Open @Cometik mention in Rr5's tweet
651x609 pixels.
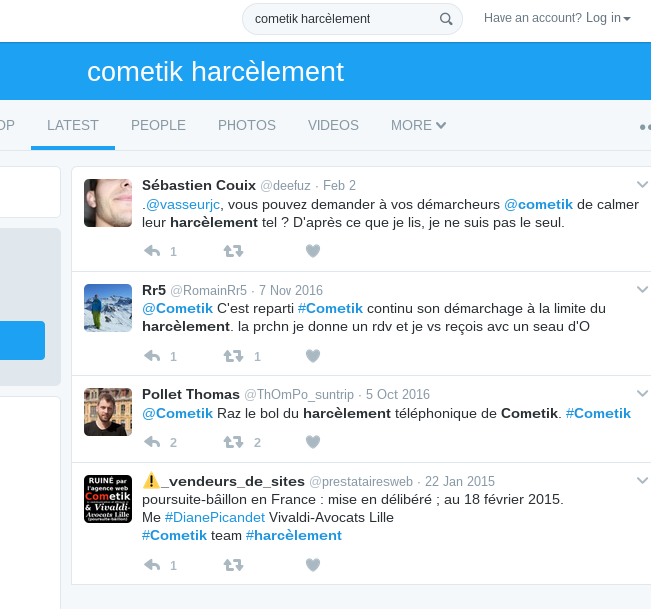[x=177, y=308]
